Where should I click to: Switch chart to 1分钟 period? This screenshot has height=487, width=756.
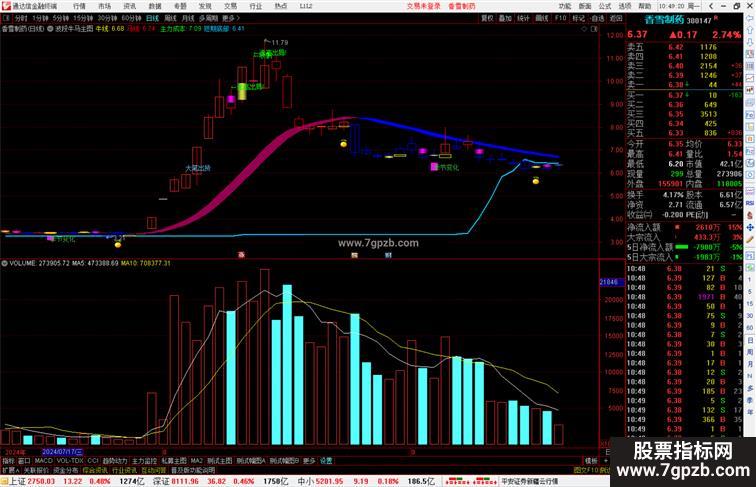[x=40, y=18]
